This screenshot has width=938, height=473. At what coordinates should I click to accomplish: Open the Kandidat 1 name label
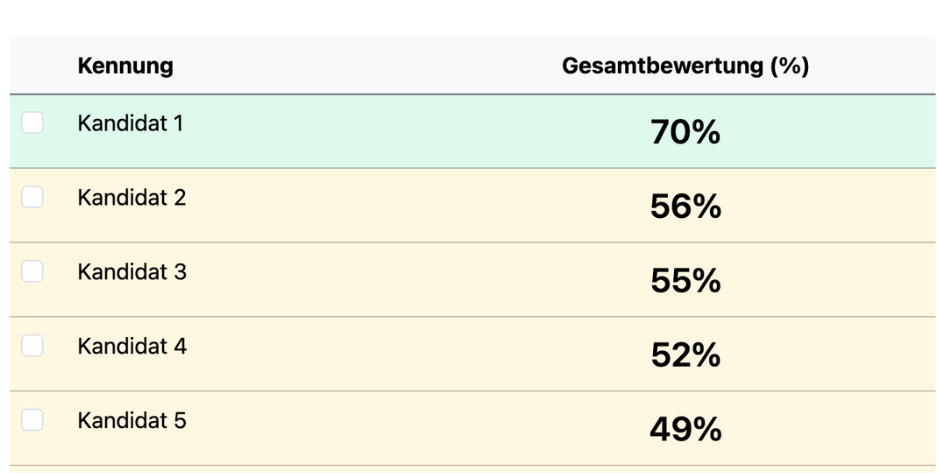coord(130,123)
